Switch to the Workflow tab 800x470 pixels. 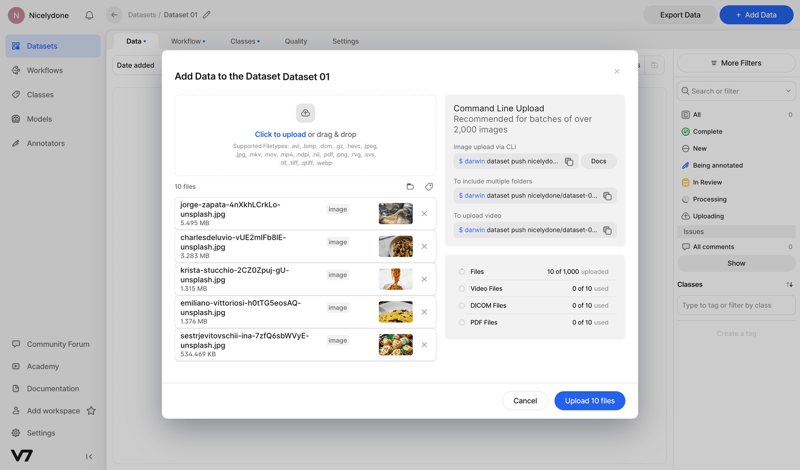188,41
